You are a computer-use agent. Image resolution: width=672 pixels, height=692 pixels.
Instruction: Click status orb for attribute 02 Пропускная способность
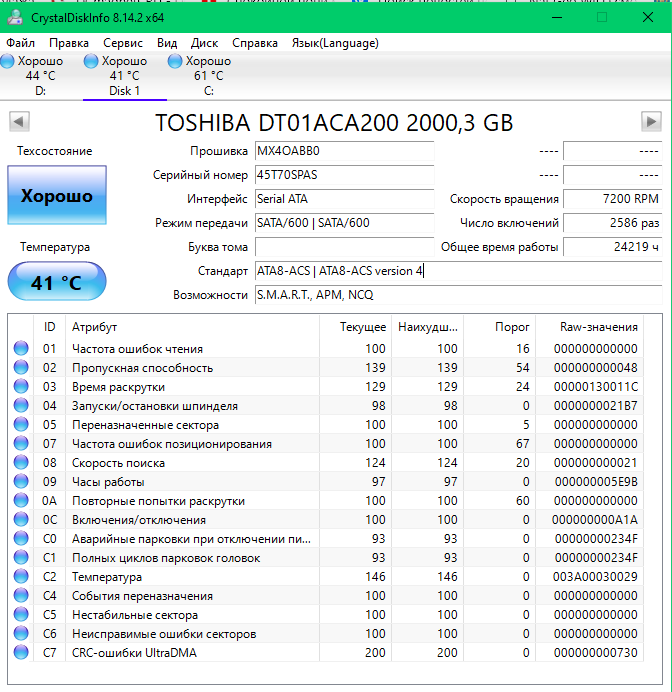(x=21, y=367)
